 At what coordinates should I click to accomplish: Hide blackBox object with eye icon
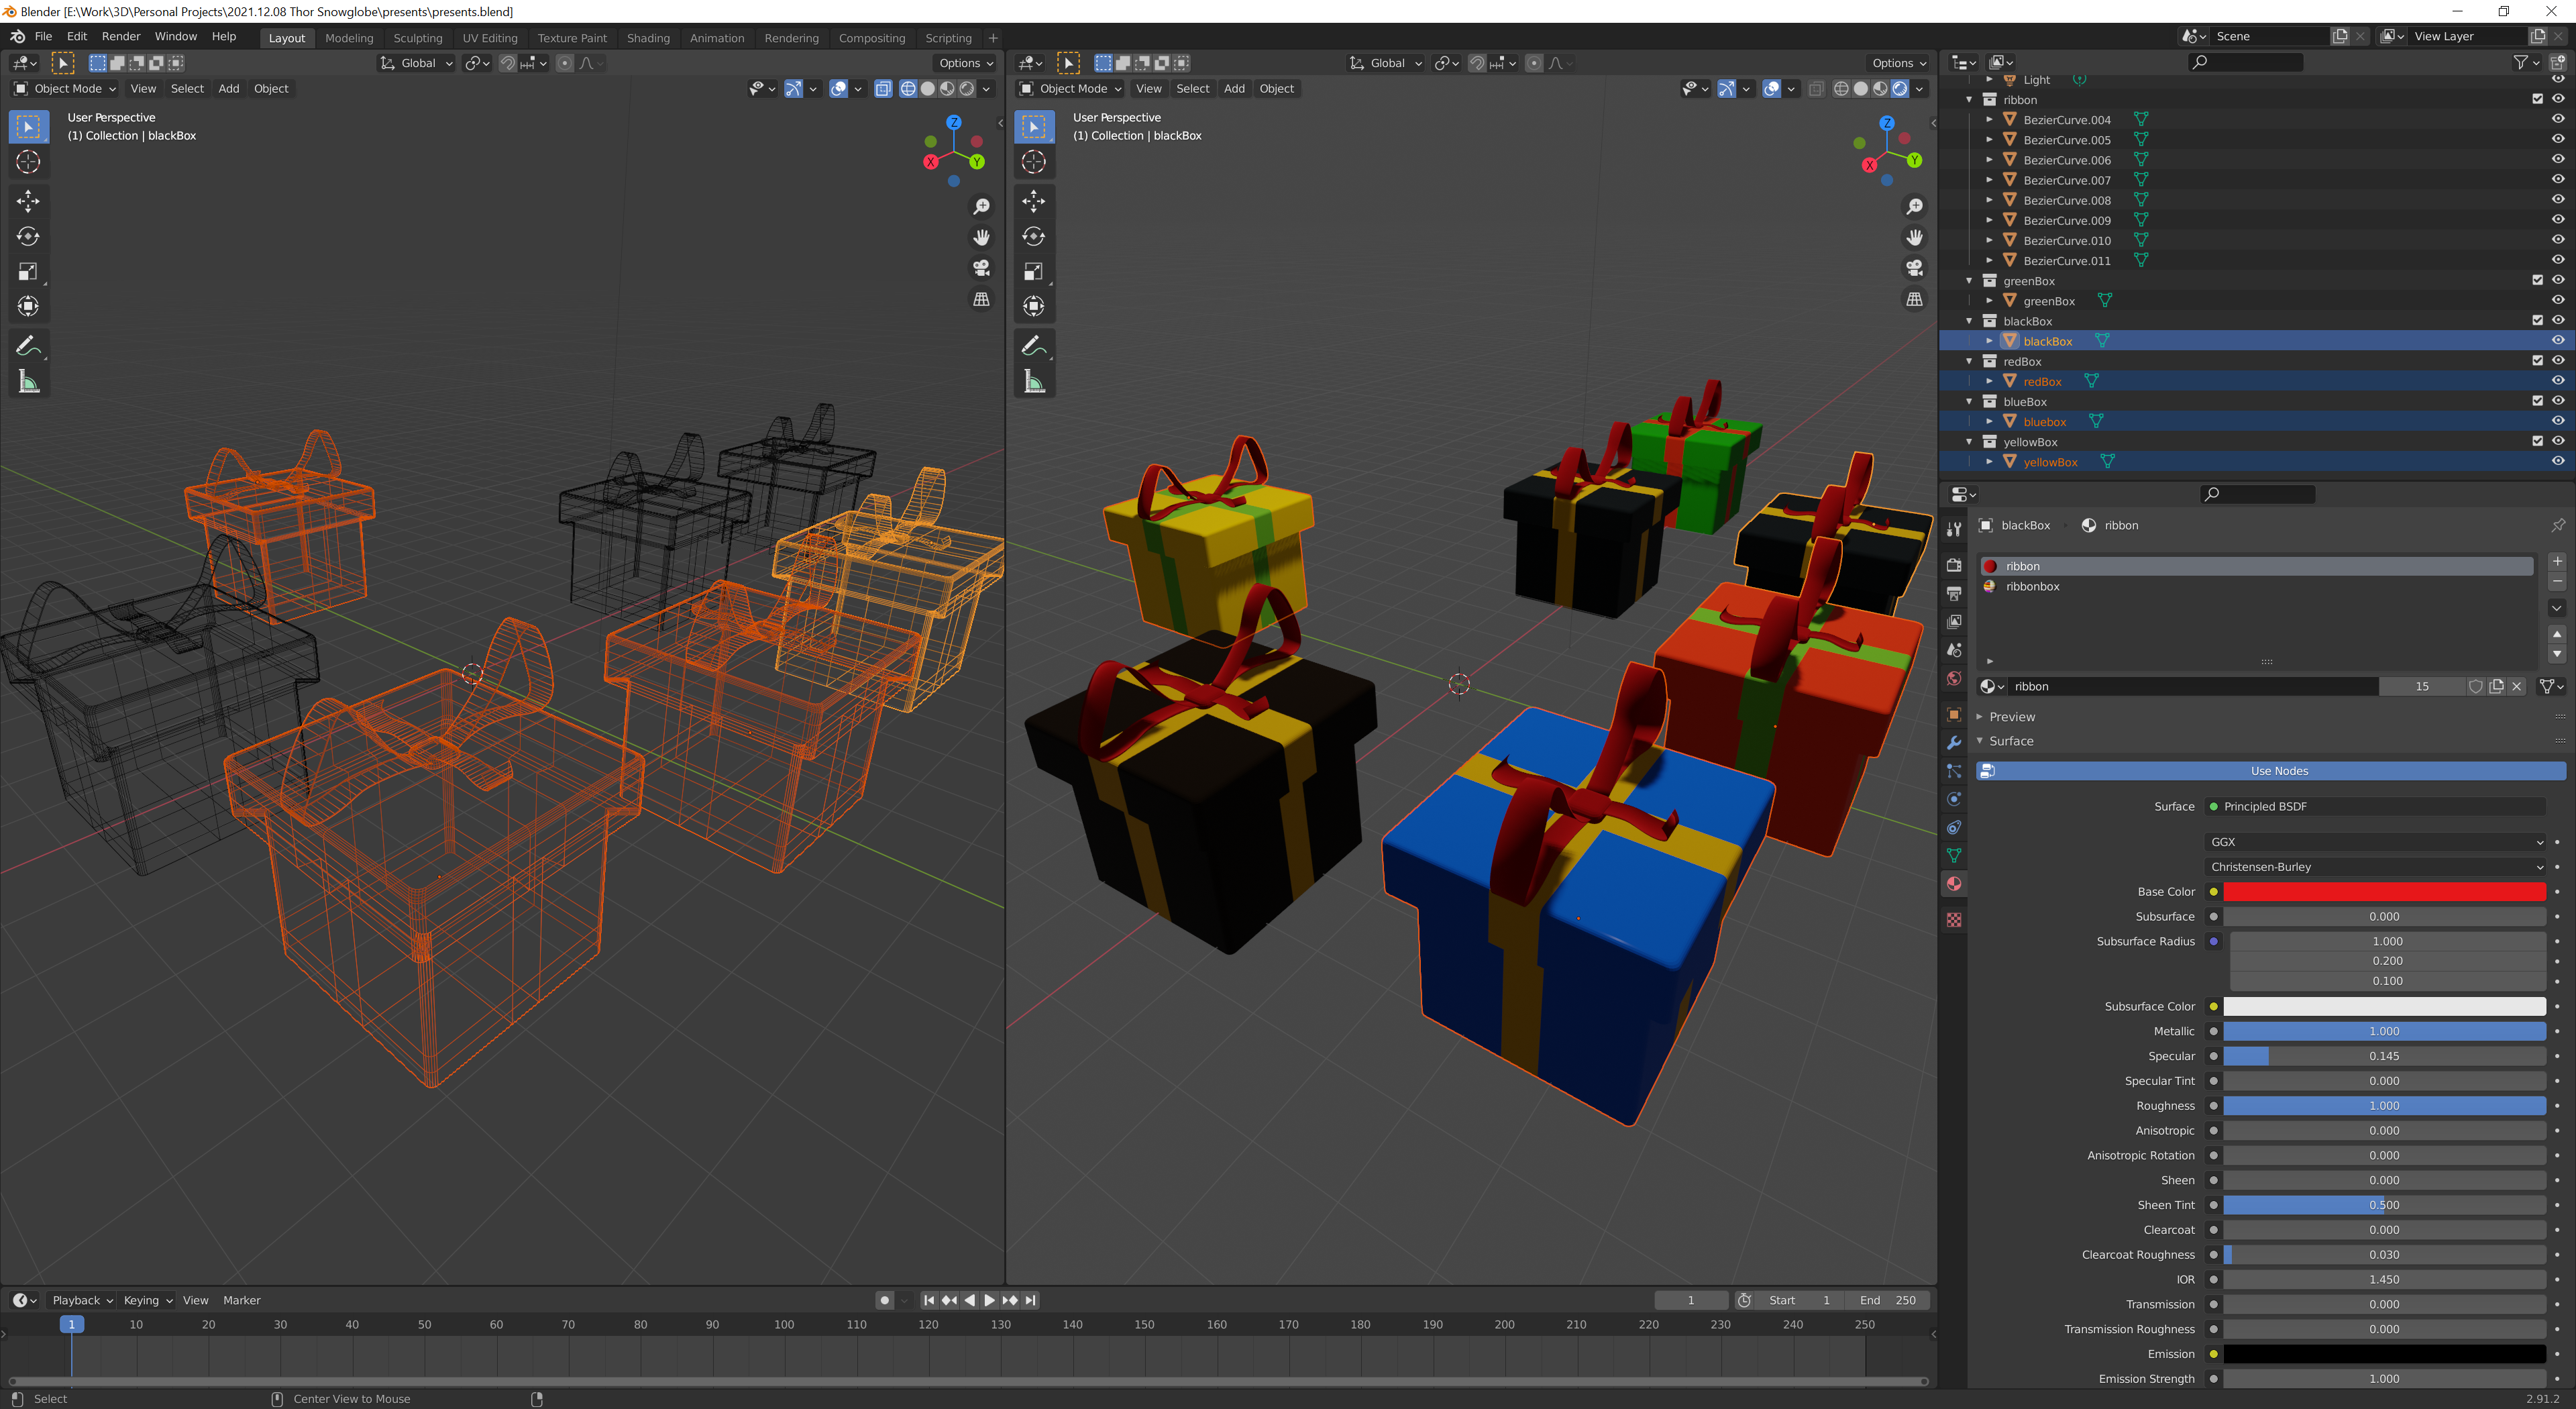(2557, 341)
